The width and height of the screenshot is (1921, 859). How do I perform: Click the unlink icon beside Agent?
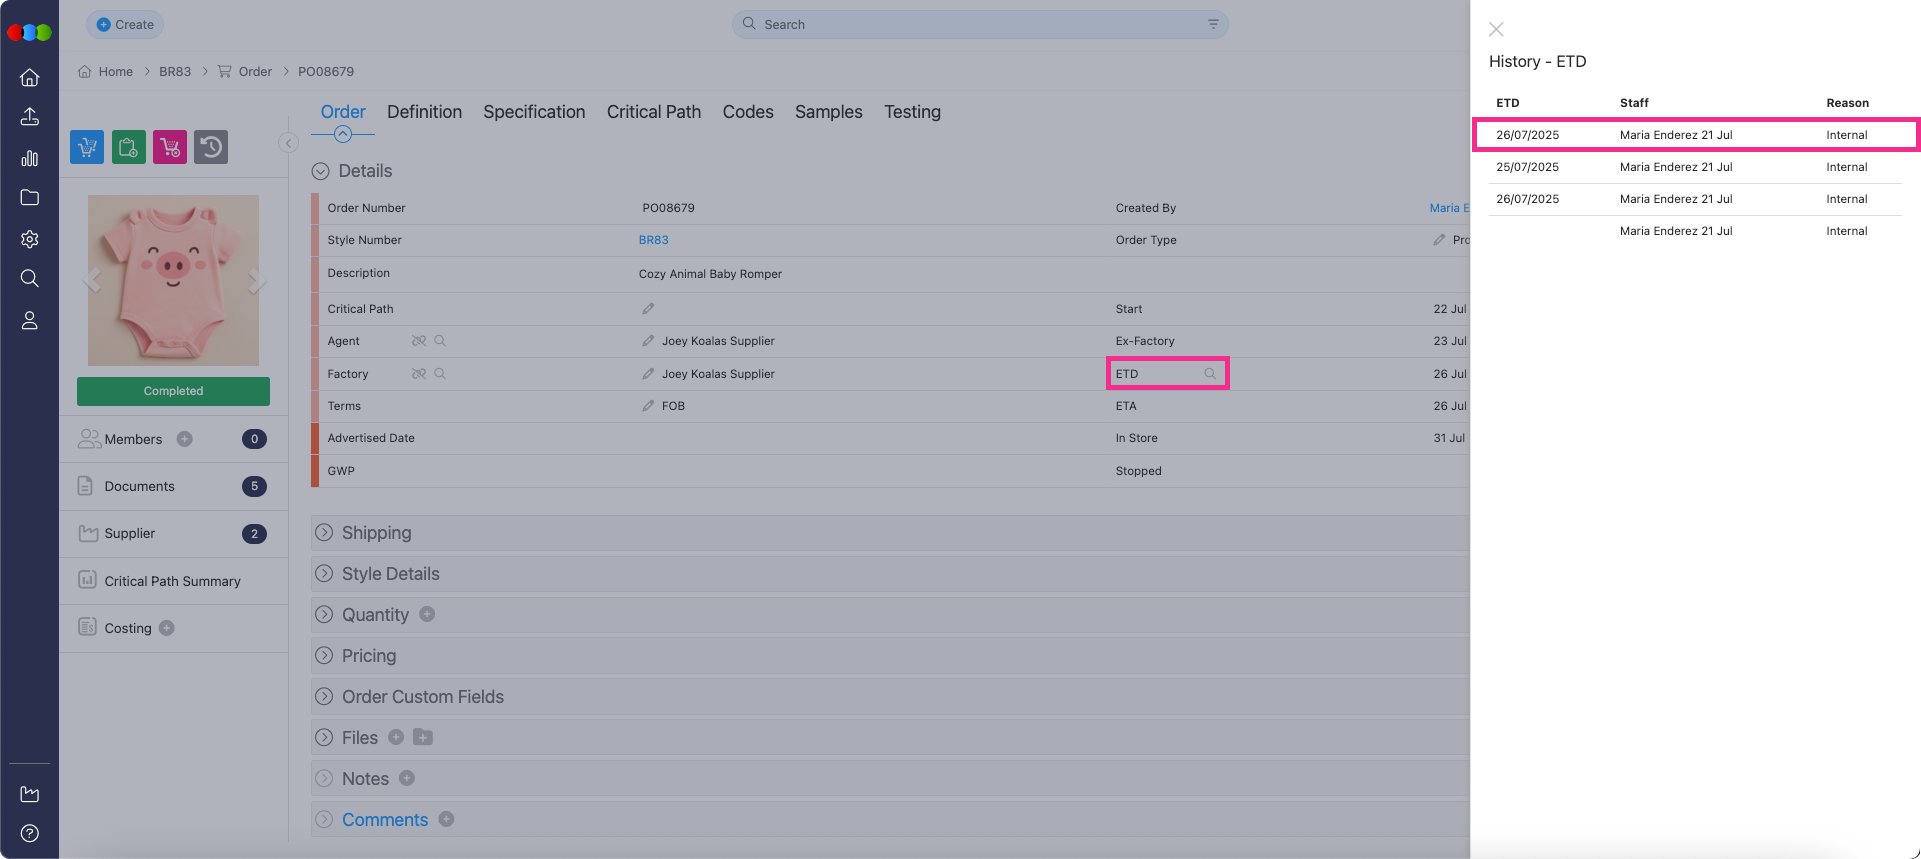(419, 341)
